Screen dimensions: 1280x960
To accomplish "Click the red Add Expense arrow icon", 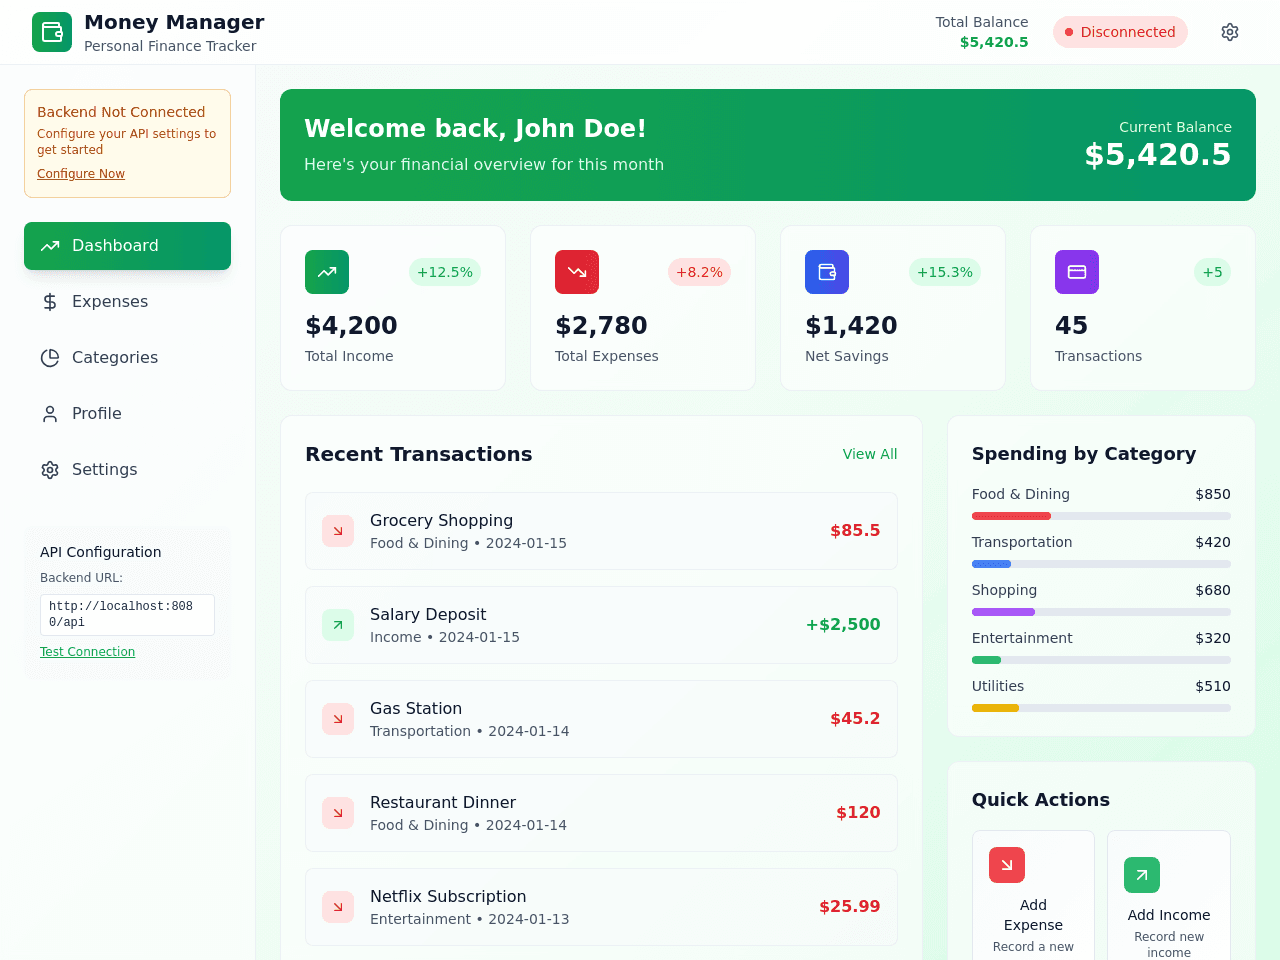I will point(1007,865).
